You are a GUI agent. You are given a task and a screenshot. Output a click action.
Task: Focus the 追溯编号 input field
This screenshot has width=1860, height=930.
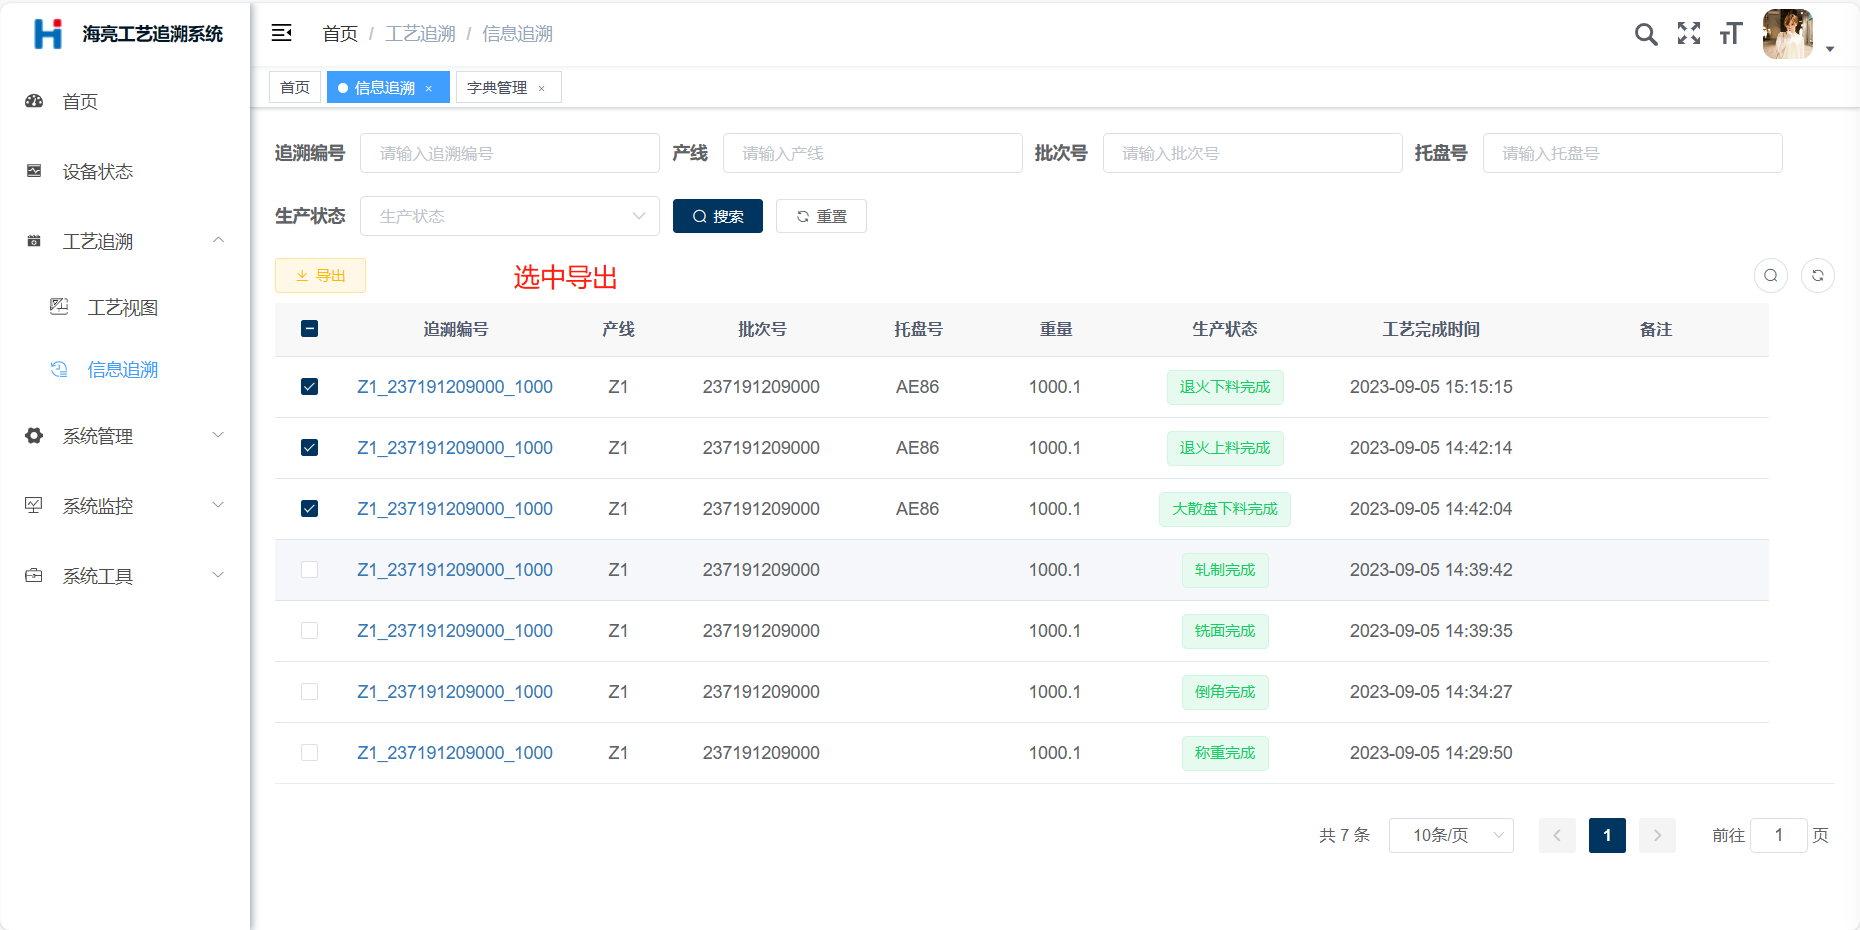510,153
